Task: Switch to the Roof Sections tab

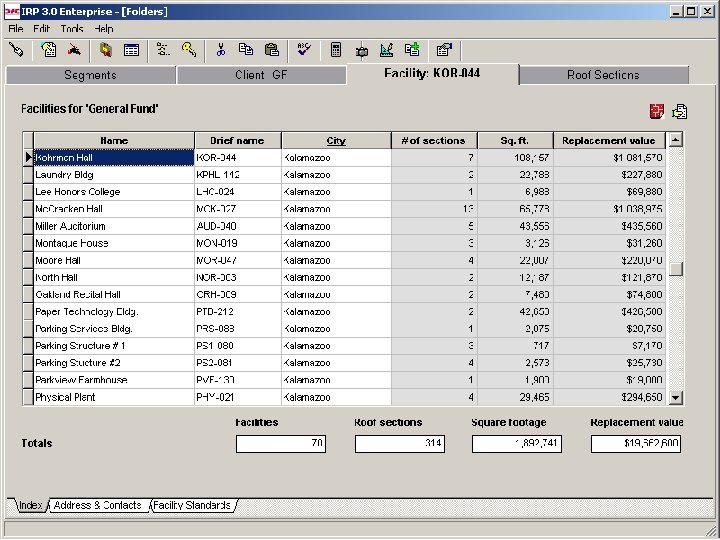Action: point(603,75)
